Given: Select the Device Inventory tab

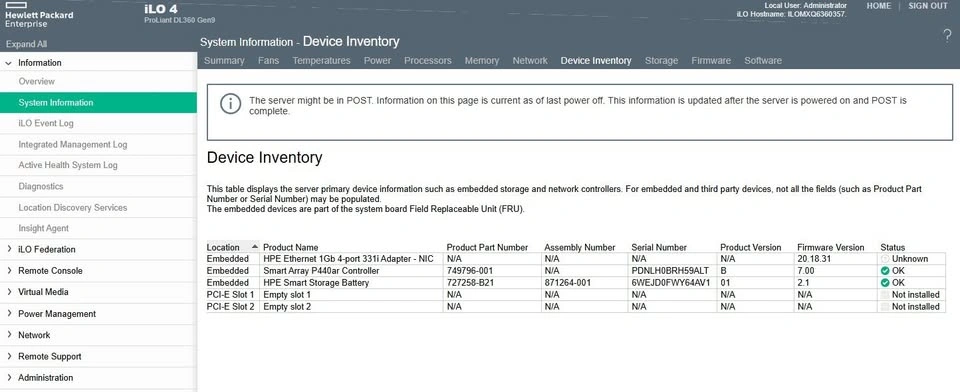Looking at the screenshot, I should [x=596, y=61].
